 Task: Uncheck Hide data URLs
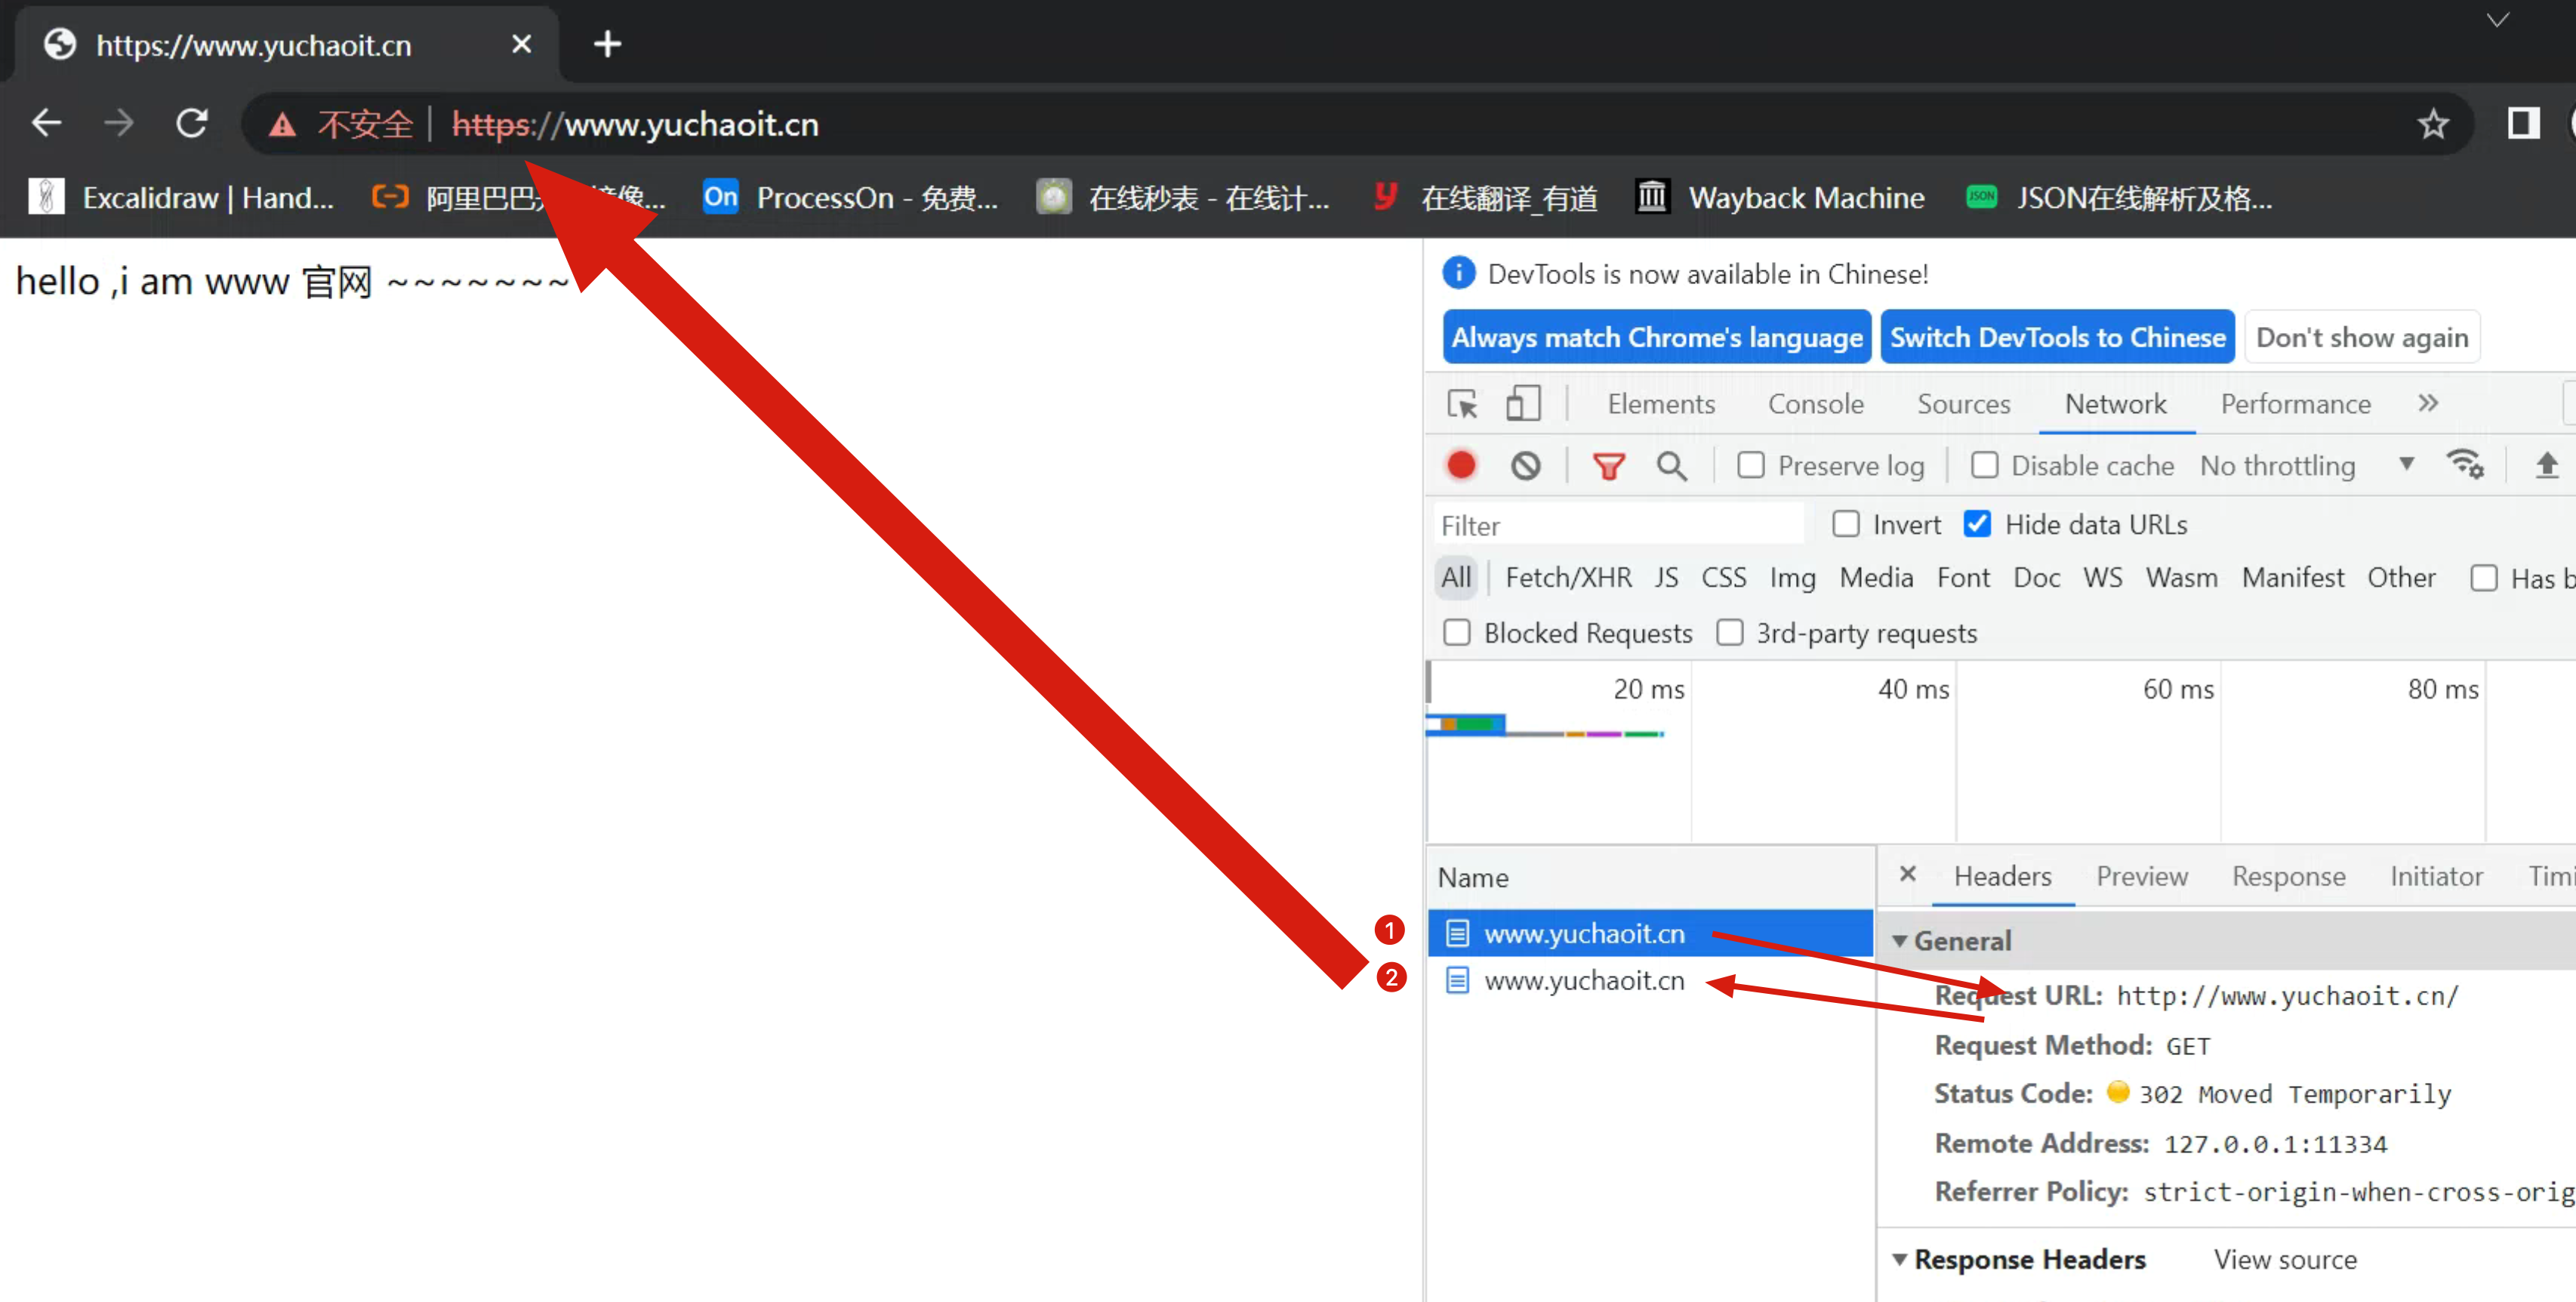pos(1977,524)
